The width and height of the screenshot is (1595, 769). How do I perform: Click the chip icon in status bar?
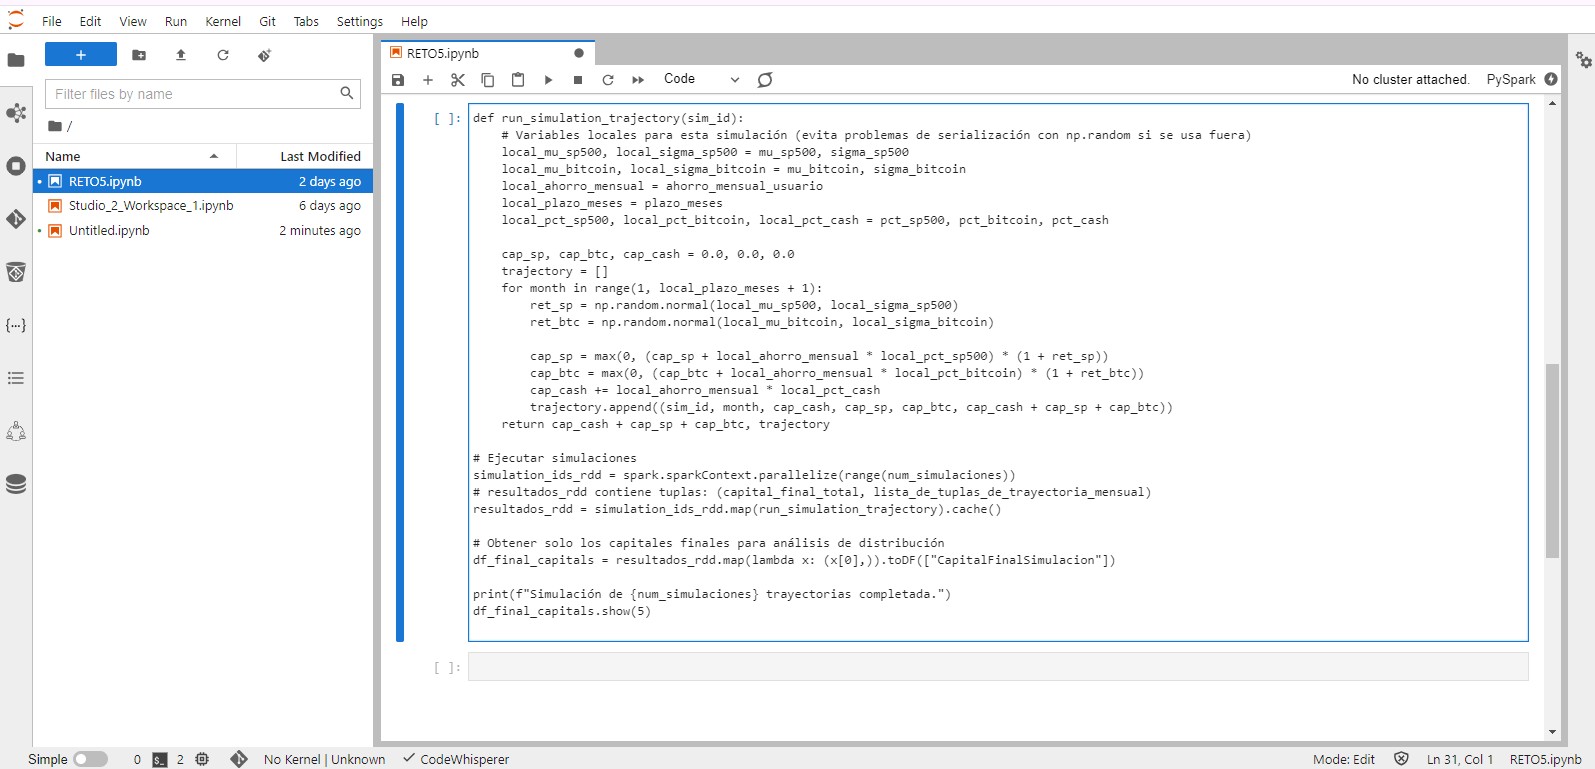click(202, 759)
